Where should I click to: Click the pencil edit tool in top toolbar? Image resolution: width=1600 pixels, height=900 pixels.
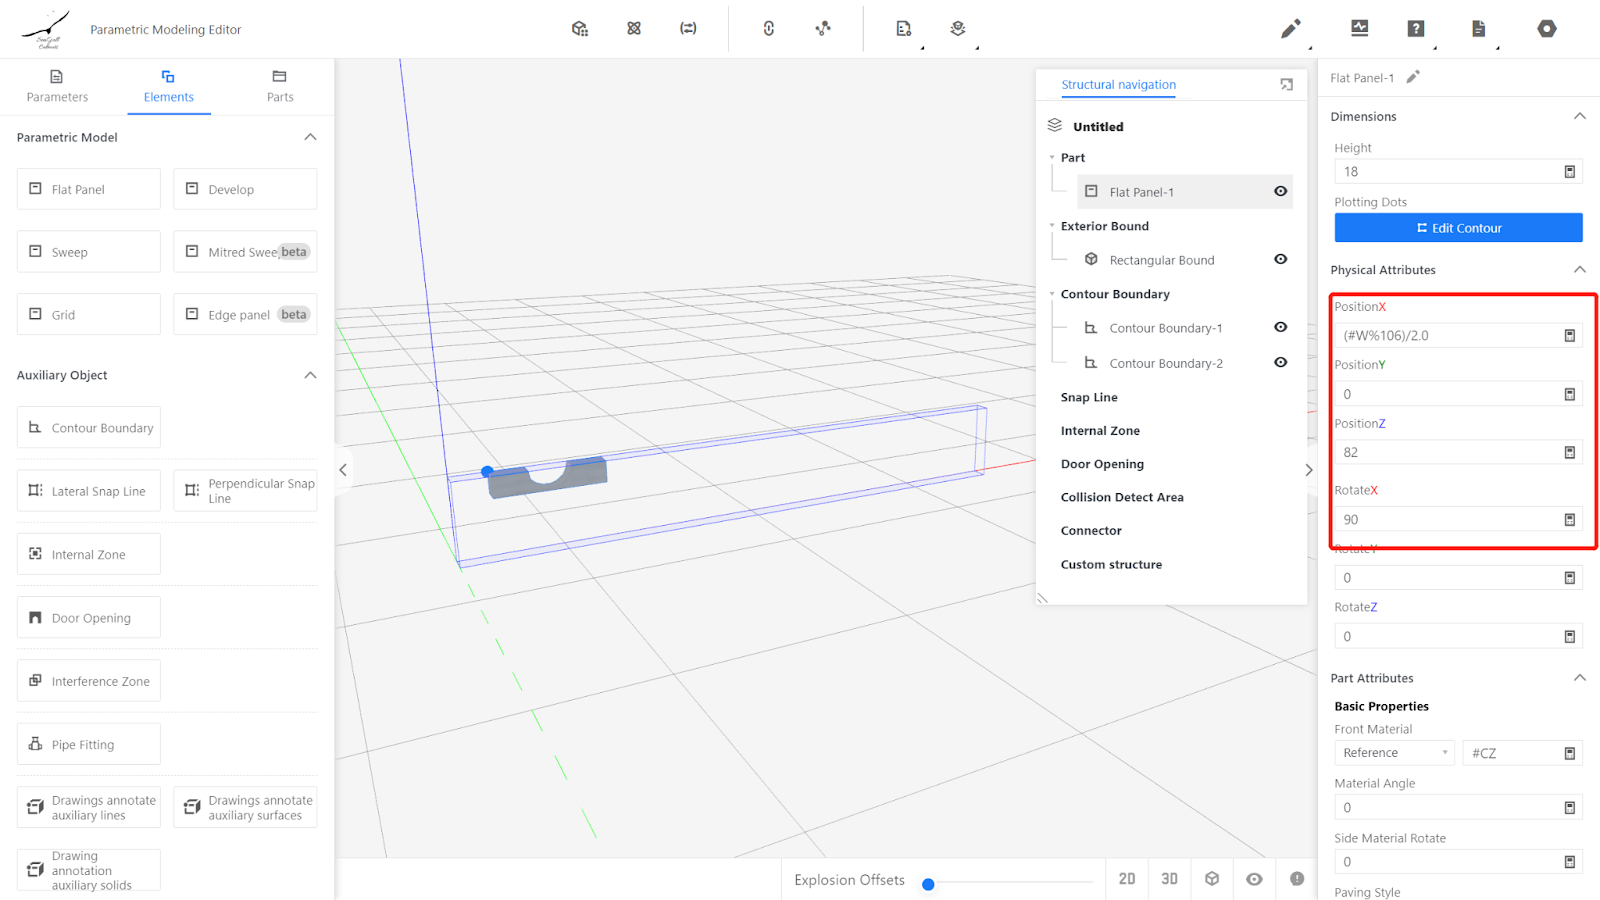click(1290, 29)
